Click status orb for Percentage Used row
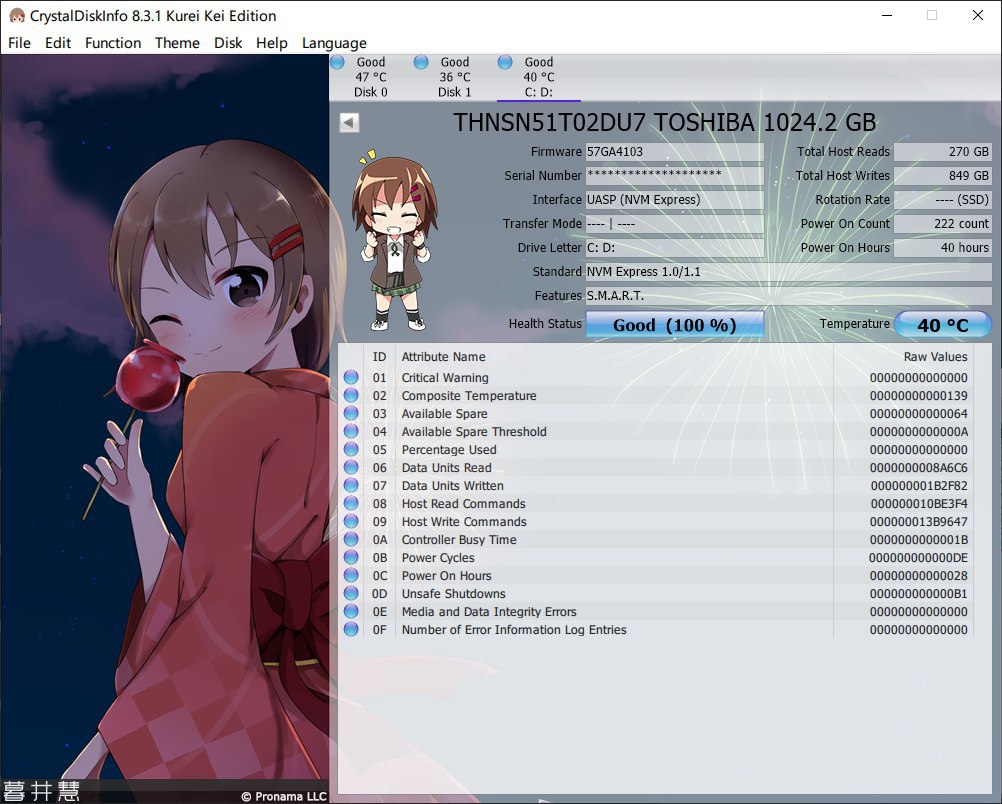 (x=351, y=449)
